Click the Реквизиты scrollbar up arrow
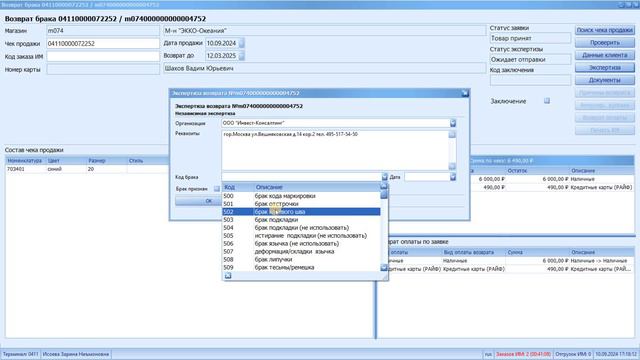This screenshot has width=640, height=360. point(452,134)
